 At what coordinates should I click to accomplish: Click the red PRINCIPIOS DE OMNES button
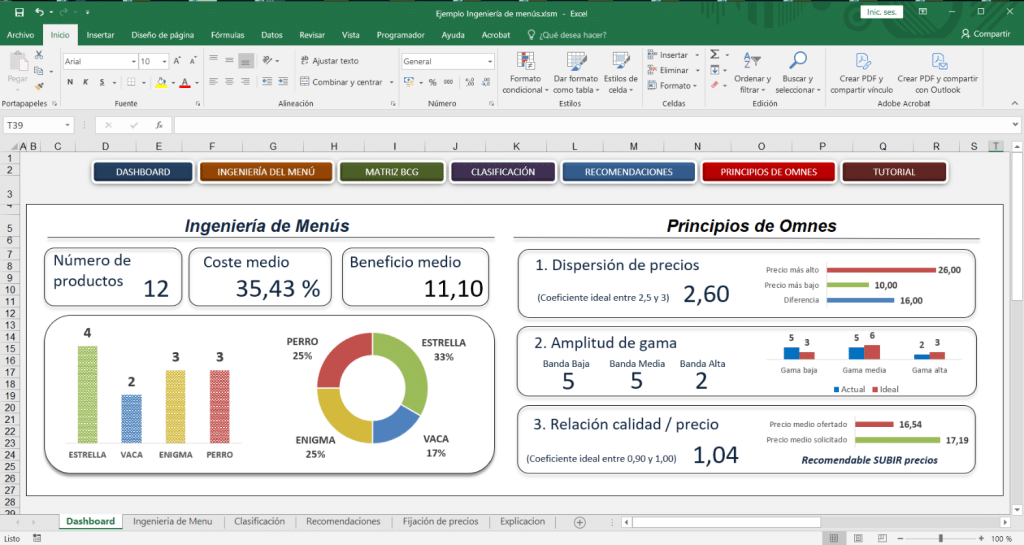tap(769, 172)
